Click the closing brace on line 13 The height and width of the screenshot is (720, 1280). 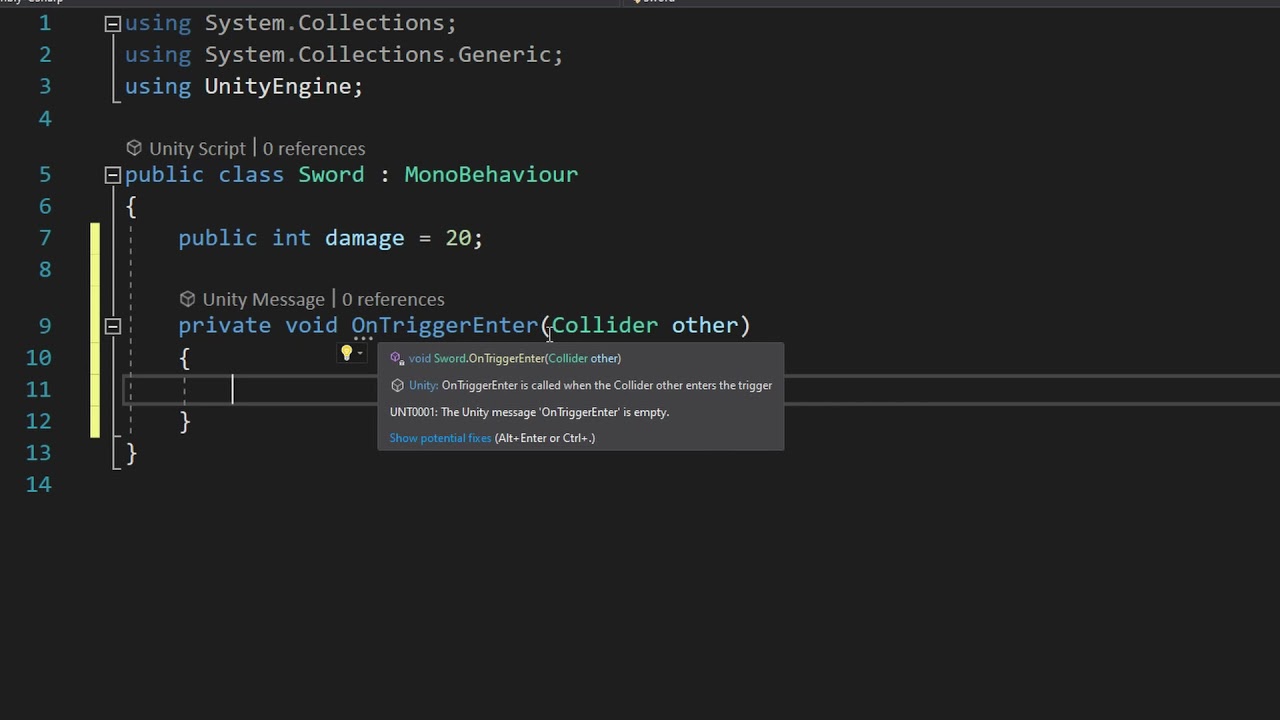tap(131, 453)
